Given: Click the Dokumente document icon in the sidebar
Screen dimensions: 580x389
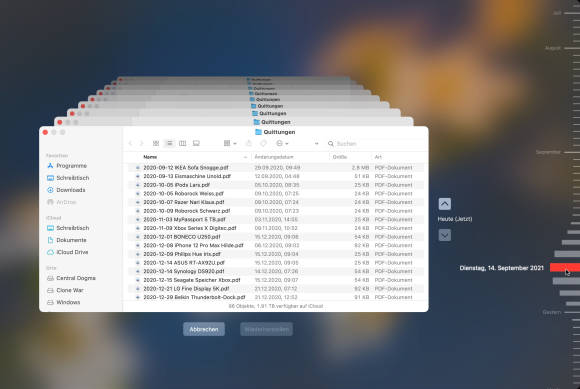Looking at the screenshot, I should [50, 240].
